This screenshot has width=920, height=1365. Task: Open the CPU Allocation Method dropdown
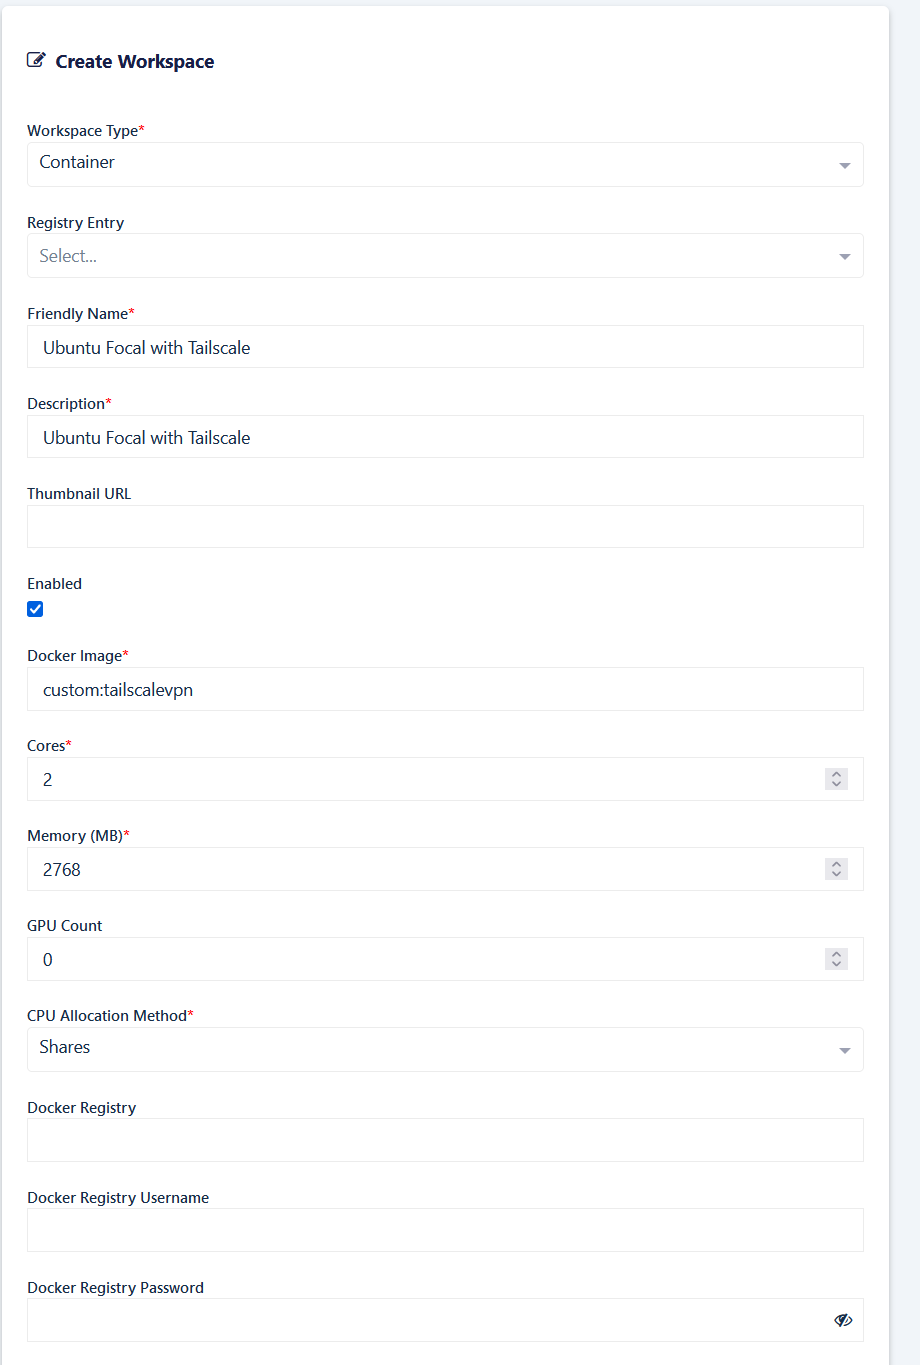(x=445, y=1049)
